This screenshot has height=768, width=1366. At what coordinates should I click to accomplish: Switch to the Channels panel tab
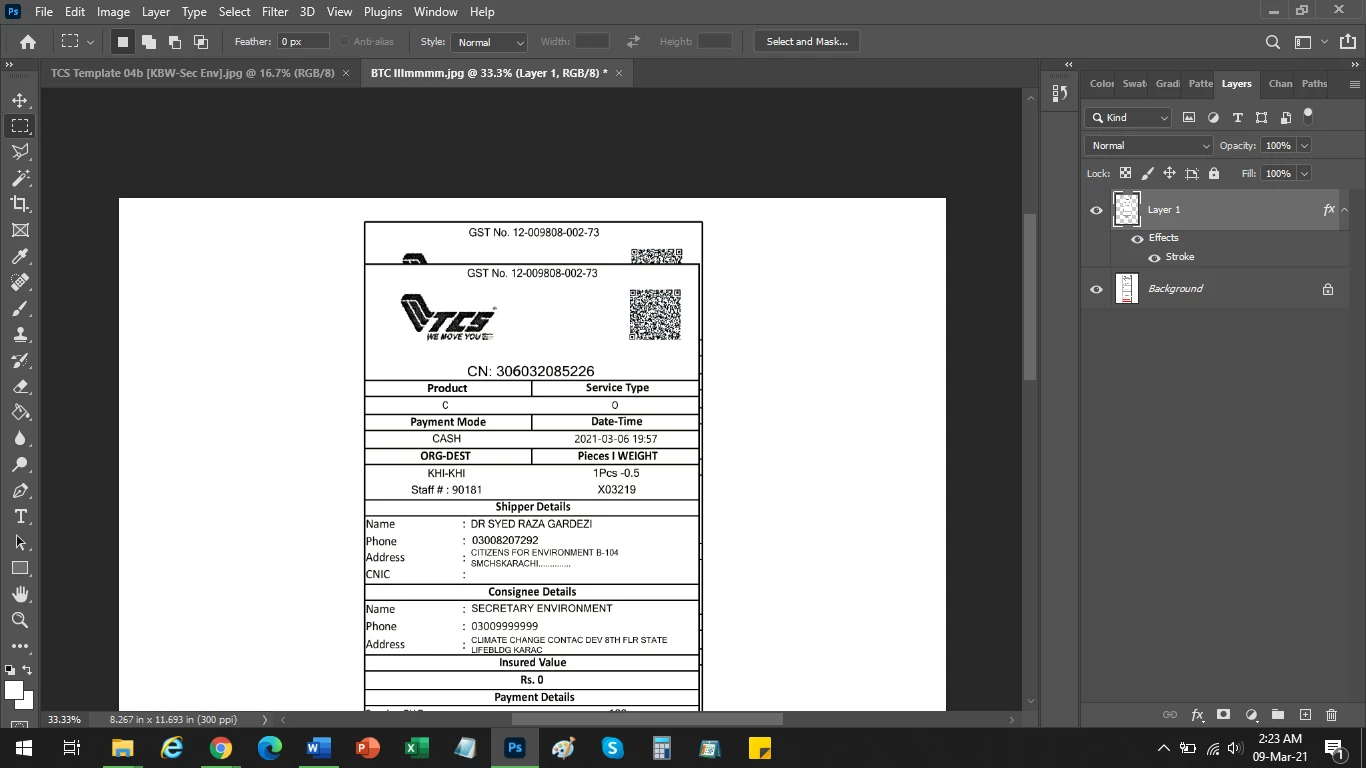[x=1280, y=84]
